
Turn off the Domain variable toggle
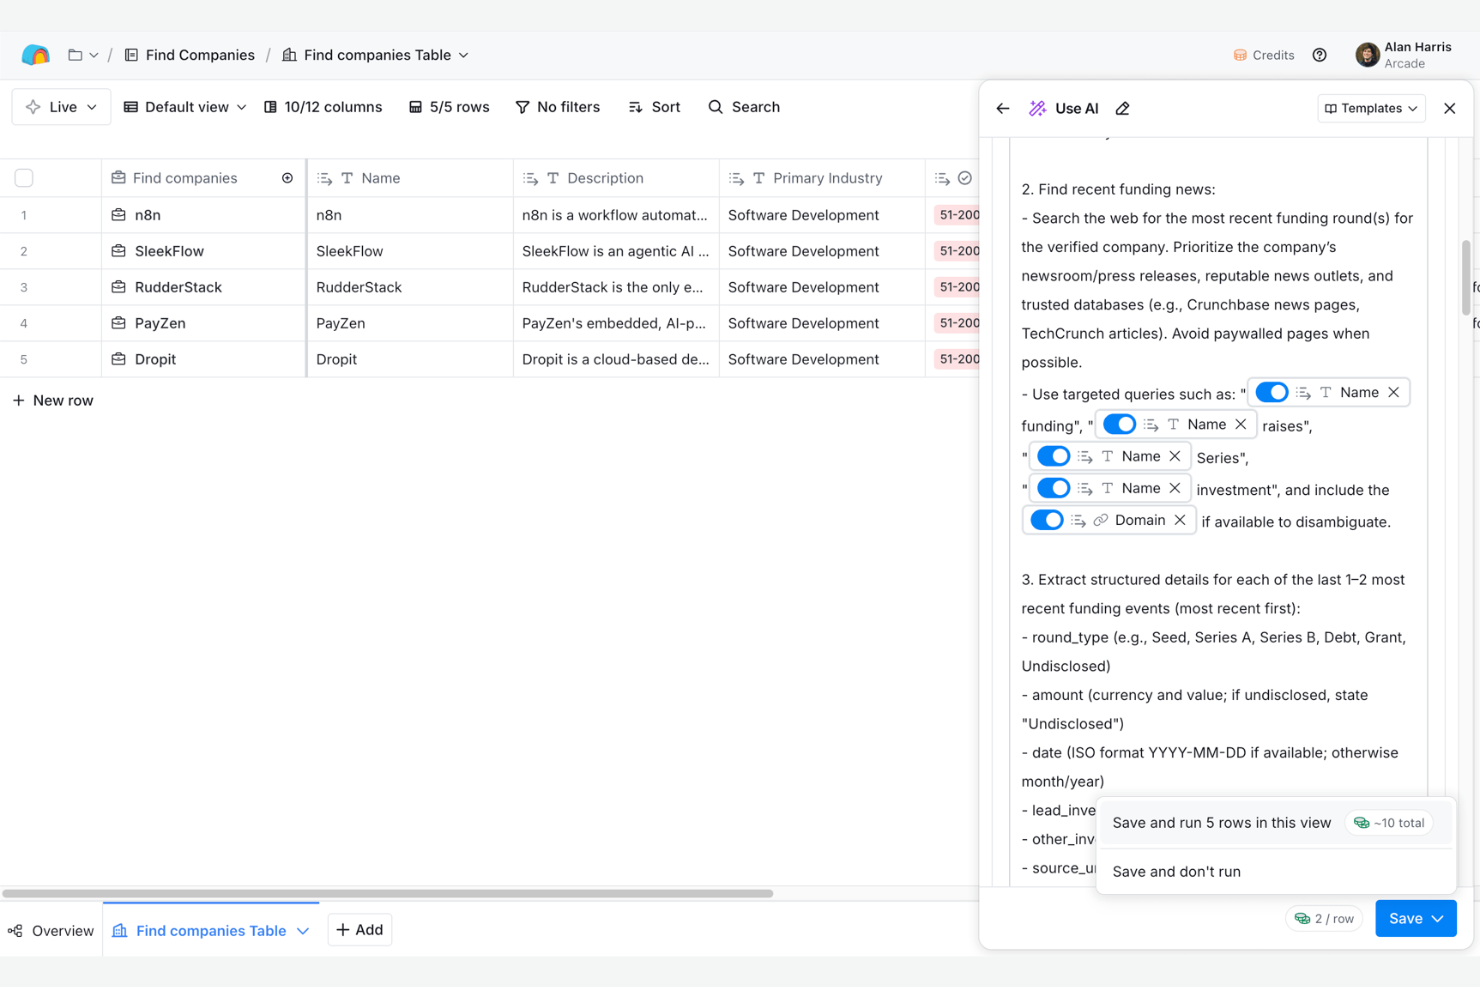click(1046, 520)
